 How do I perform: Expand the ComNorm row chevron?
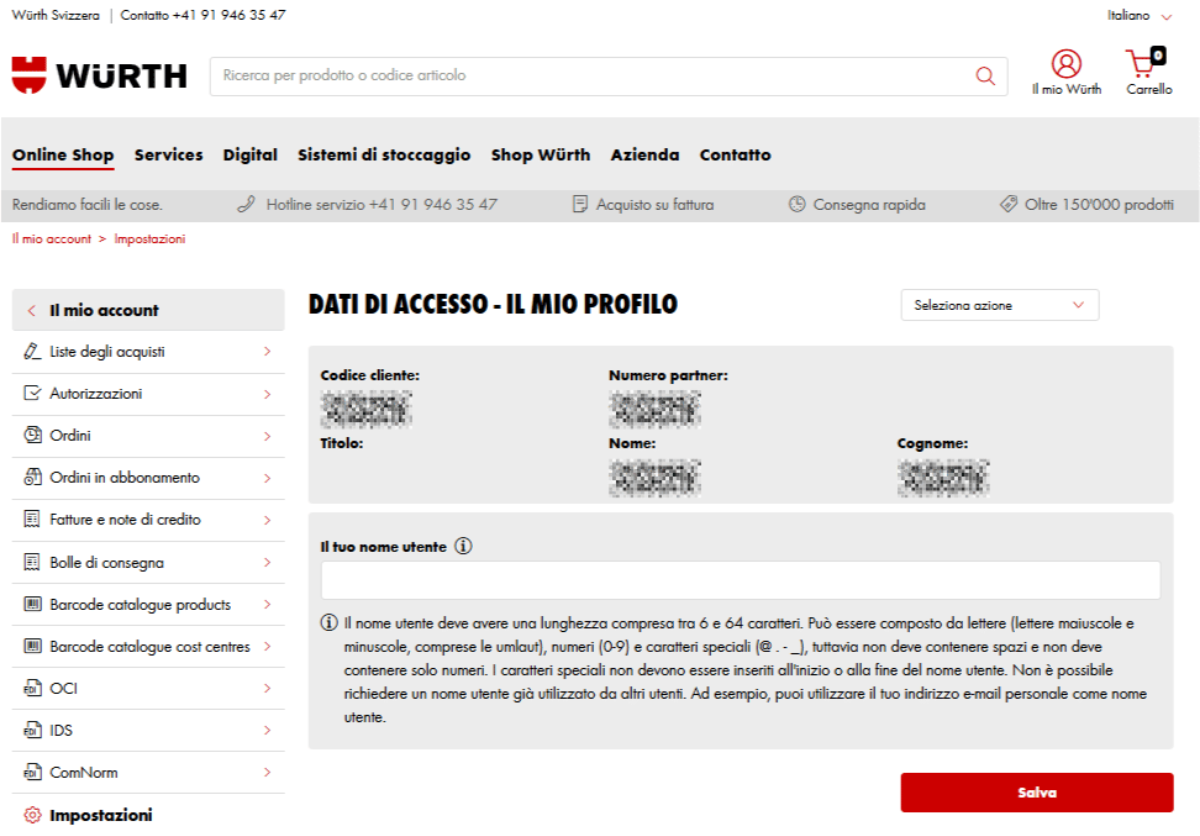[267, 773]
